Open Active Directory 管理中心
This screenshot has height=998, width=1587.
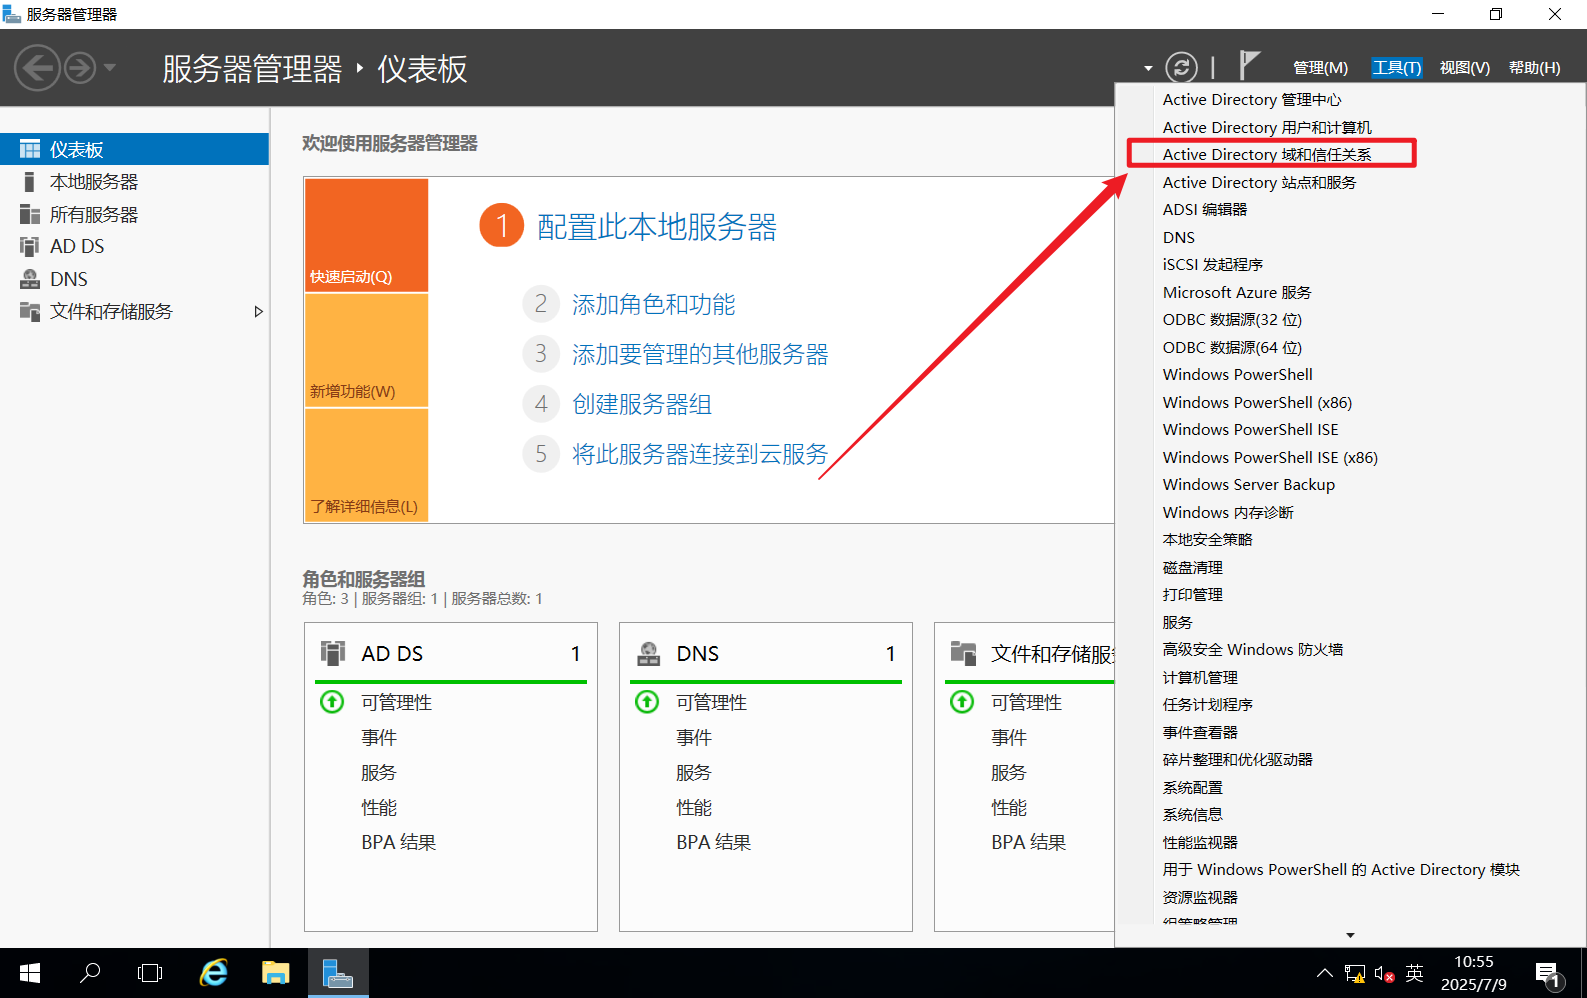click(x=1252, y=100)
